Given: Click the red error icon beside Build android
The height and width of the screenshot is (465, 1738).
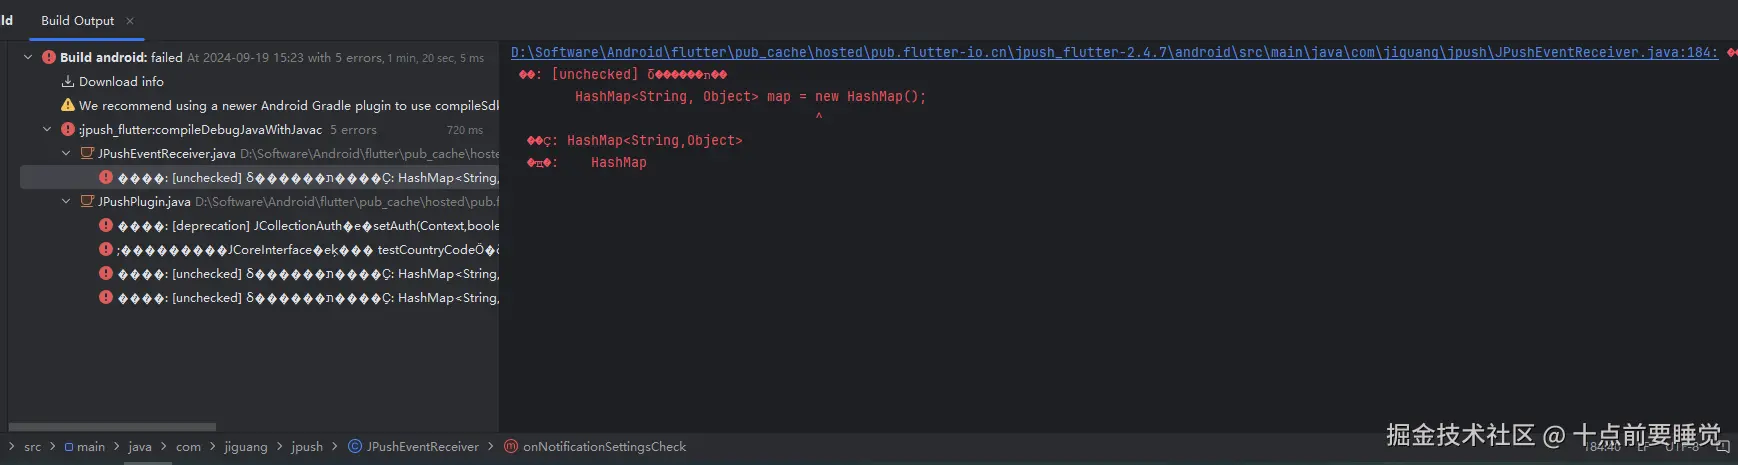Looking at the screenshot, I should click(48, 58).
